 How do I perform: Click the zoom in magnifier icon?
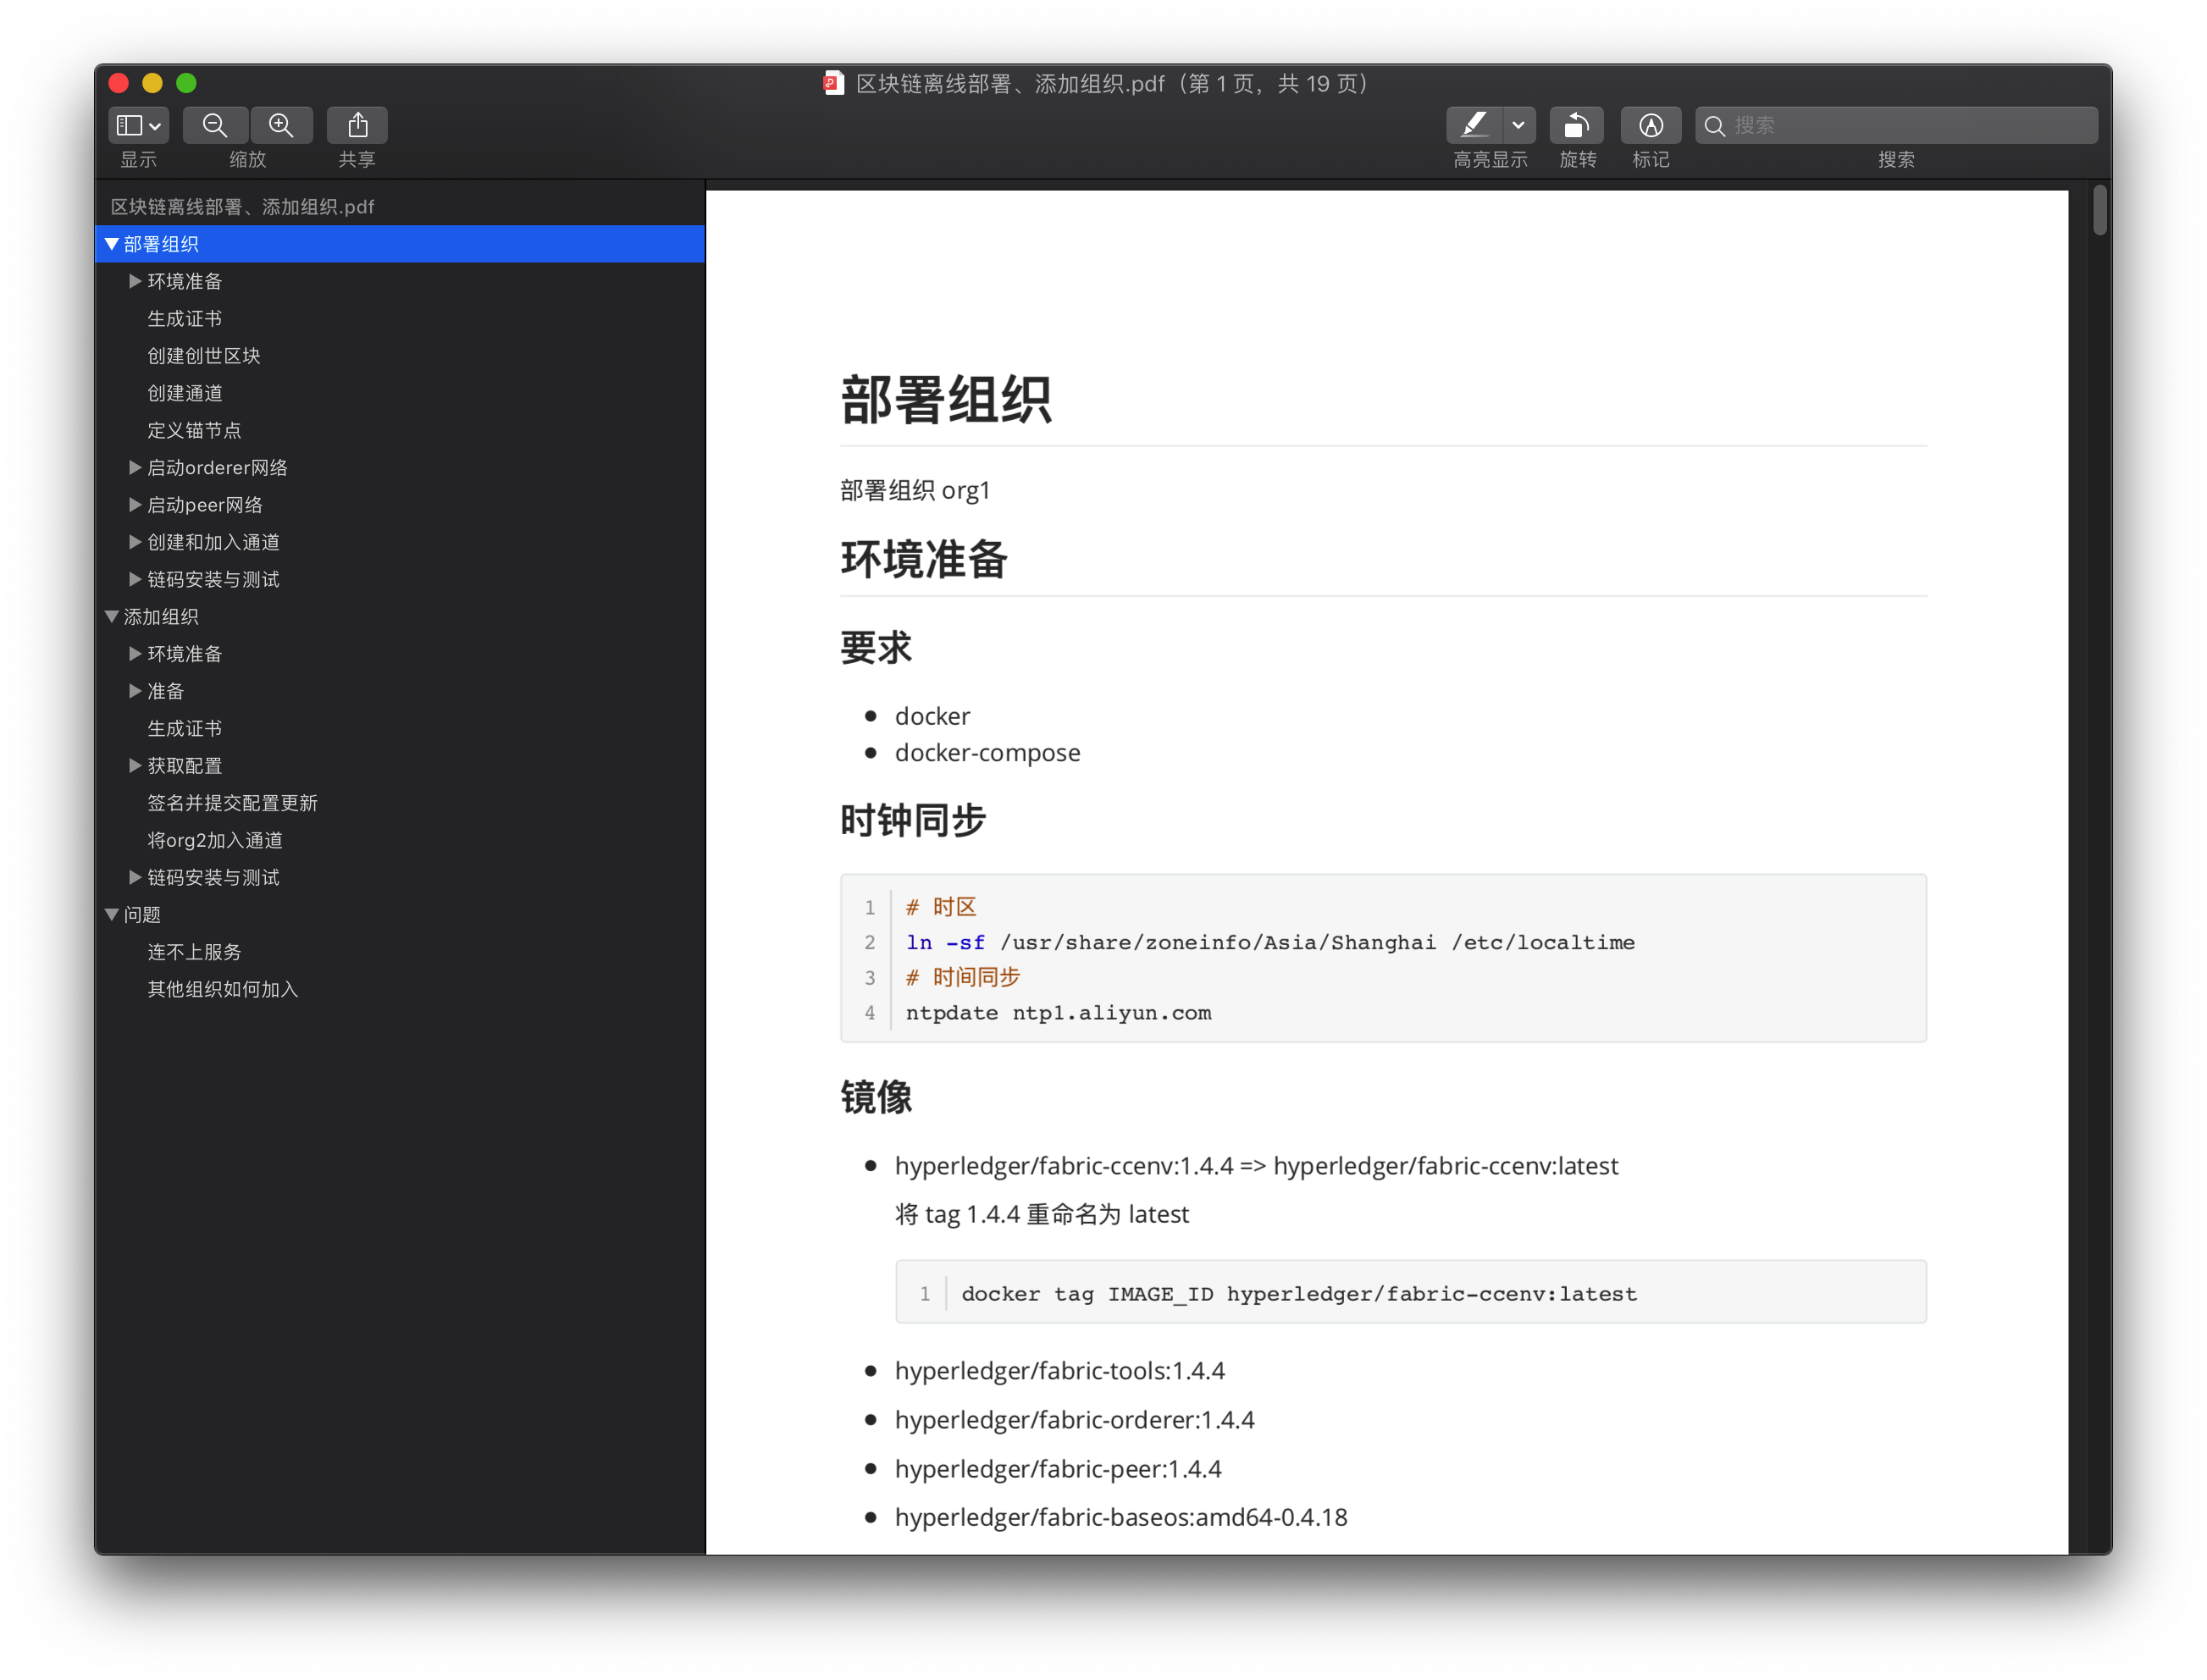point(282,125)
